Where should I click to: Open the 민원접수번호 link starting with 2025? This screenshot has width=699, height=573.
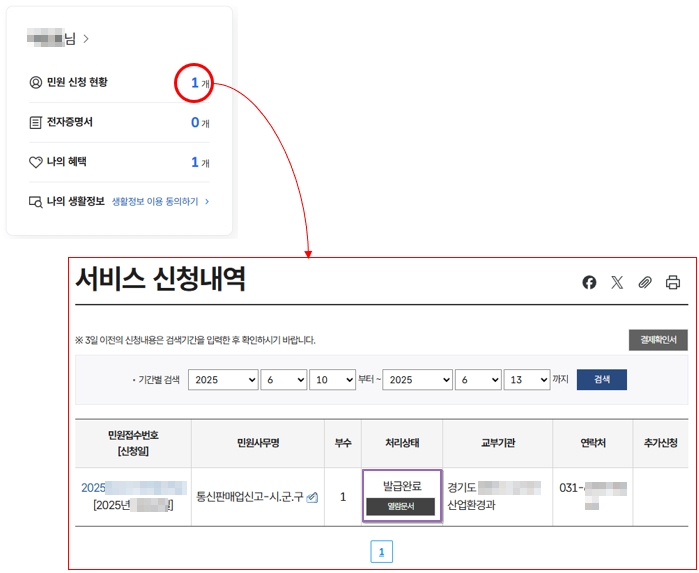[133, 488]
